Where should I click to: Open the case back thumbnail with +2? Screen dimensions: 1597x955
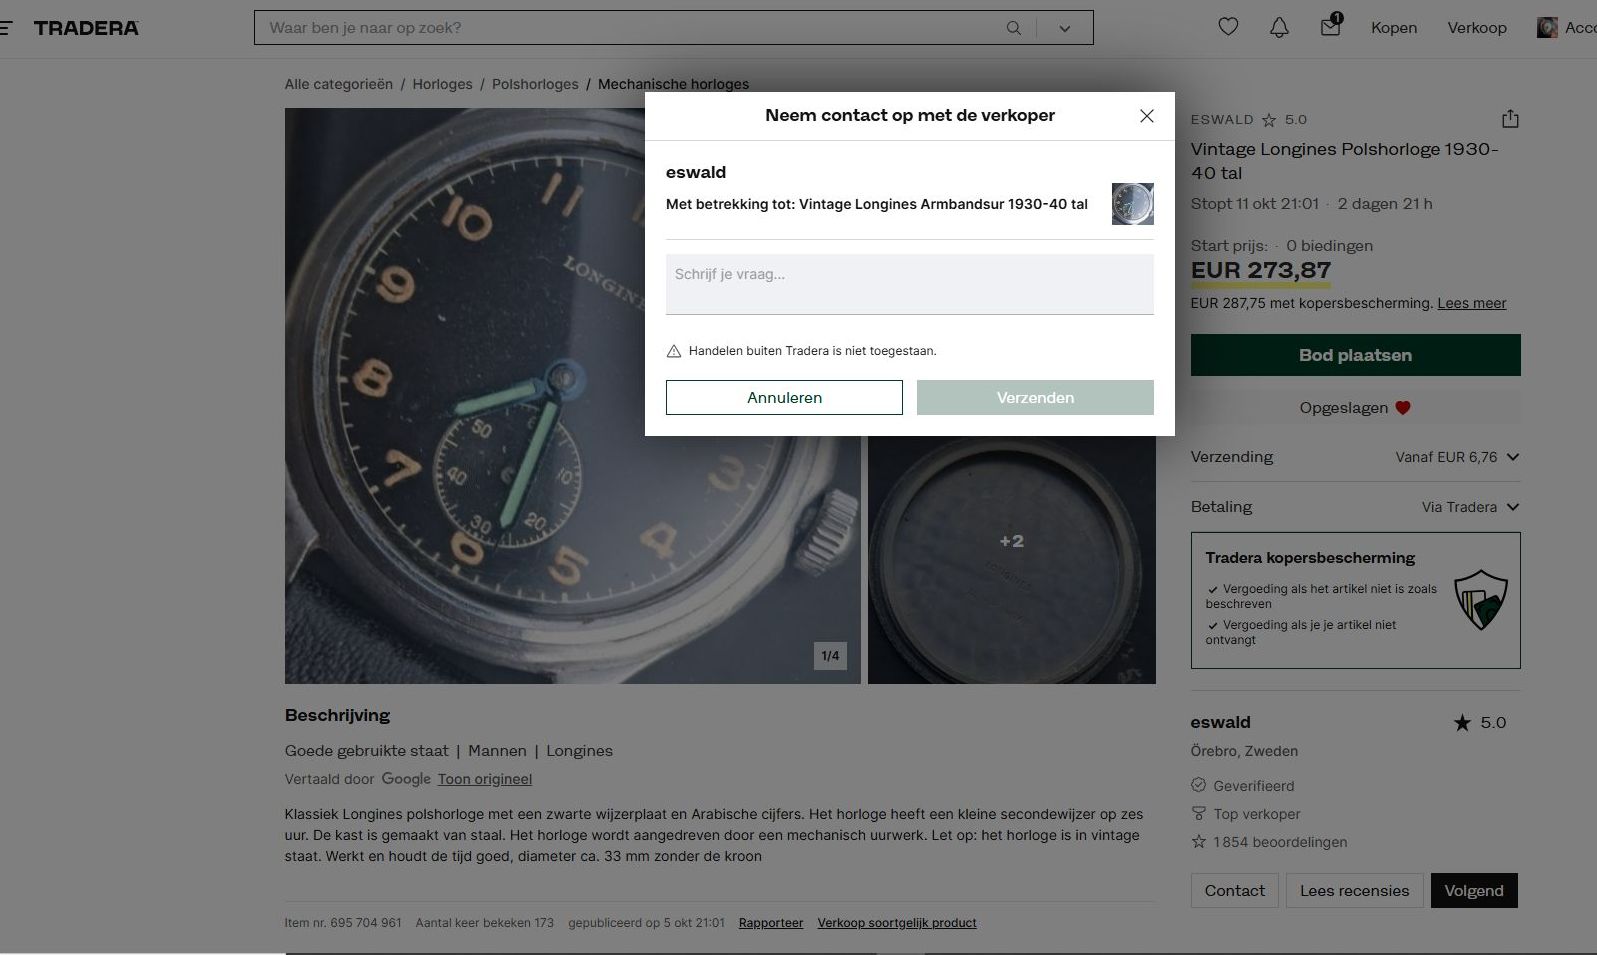1011,560
